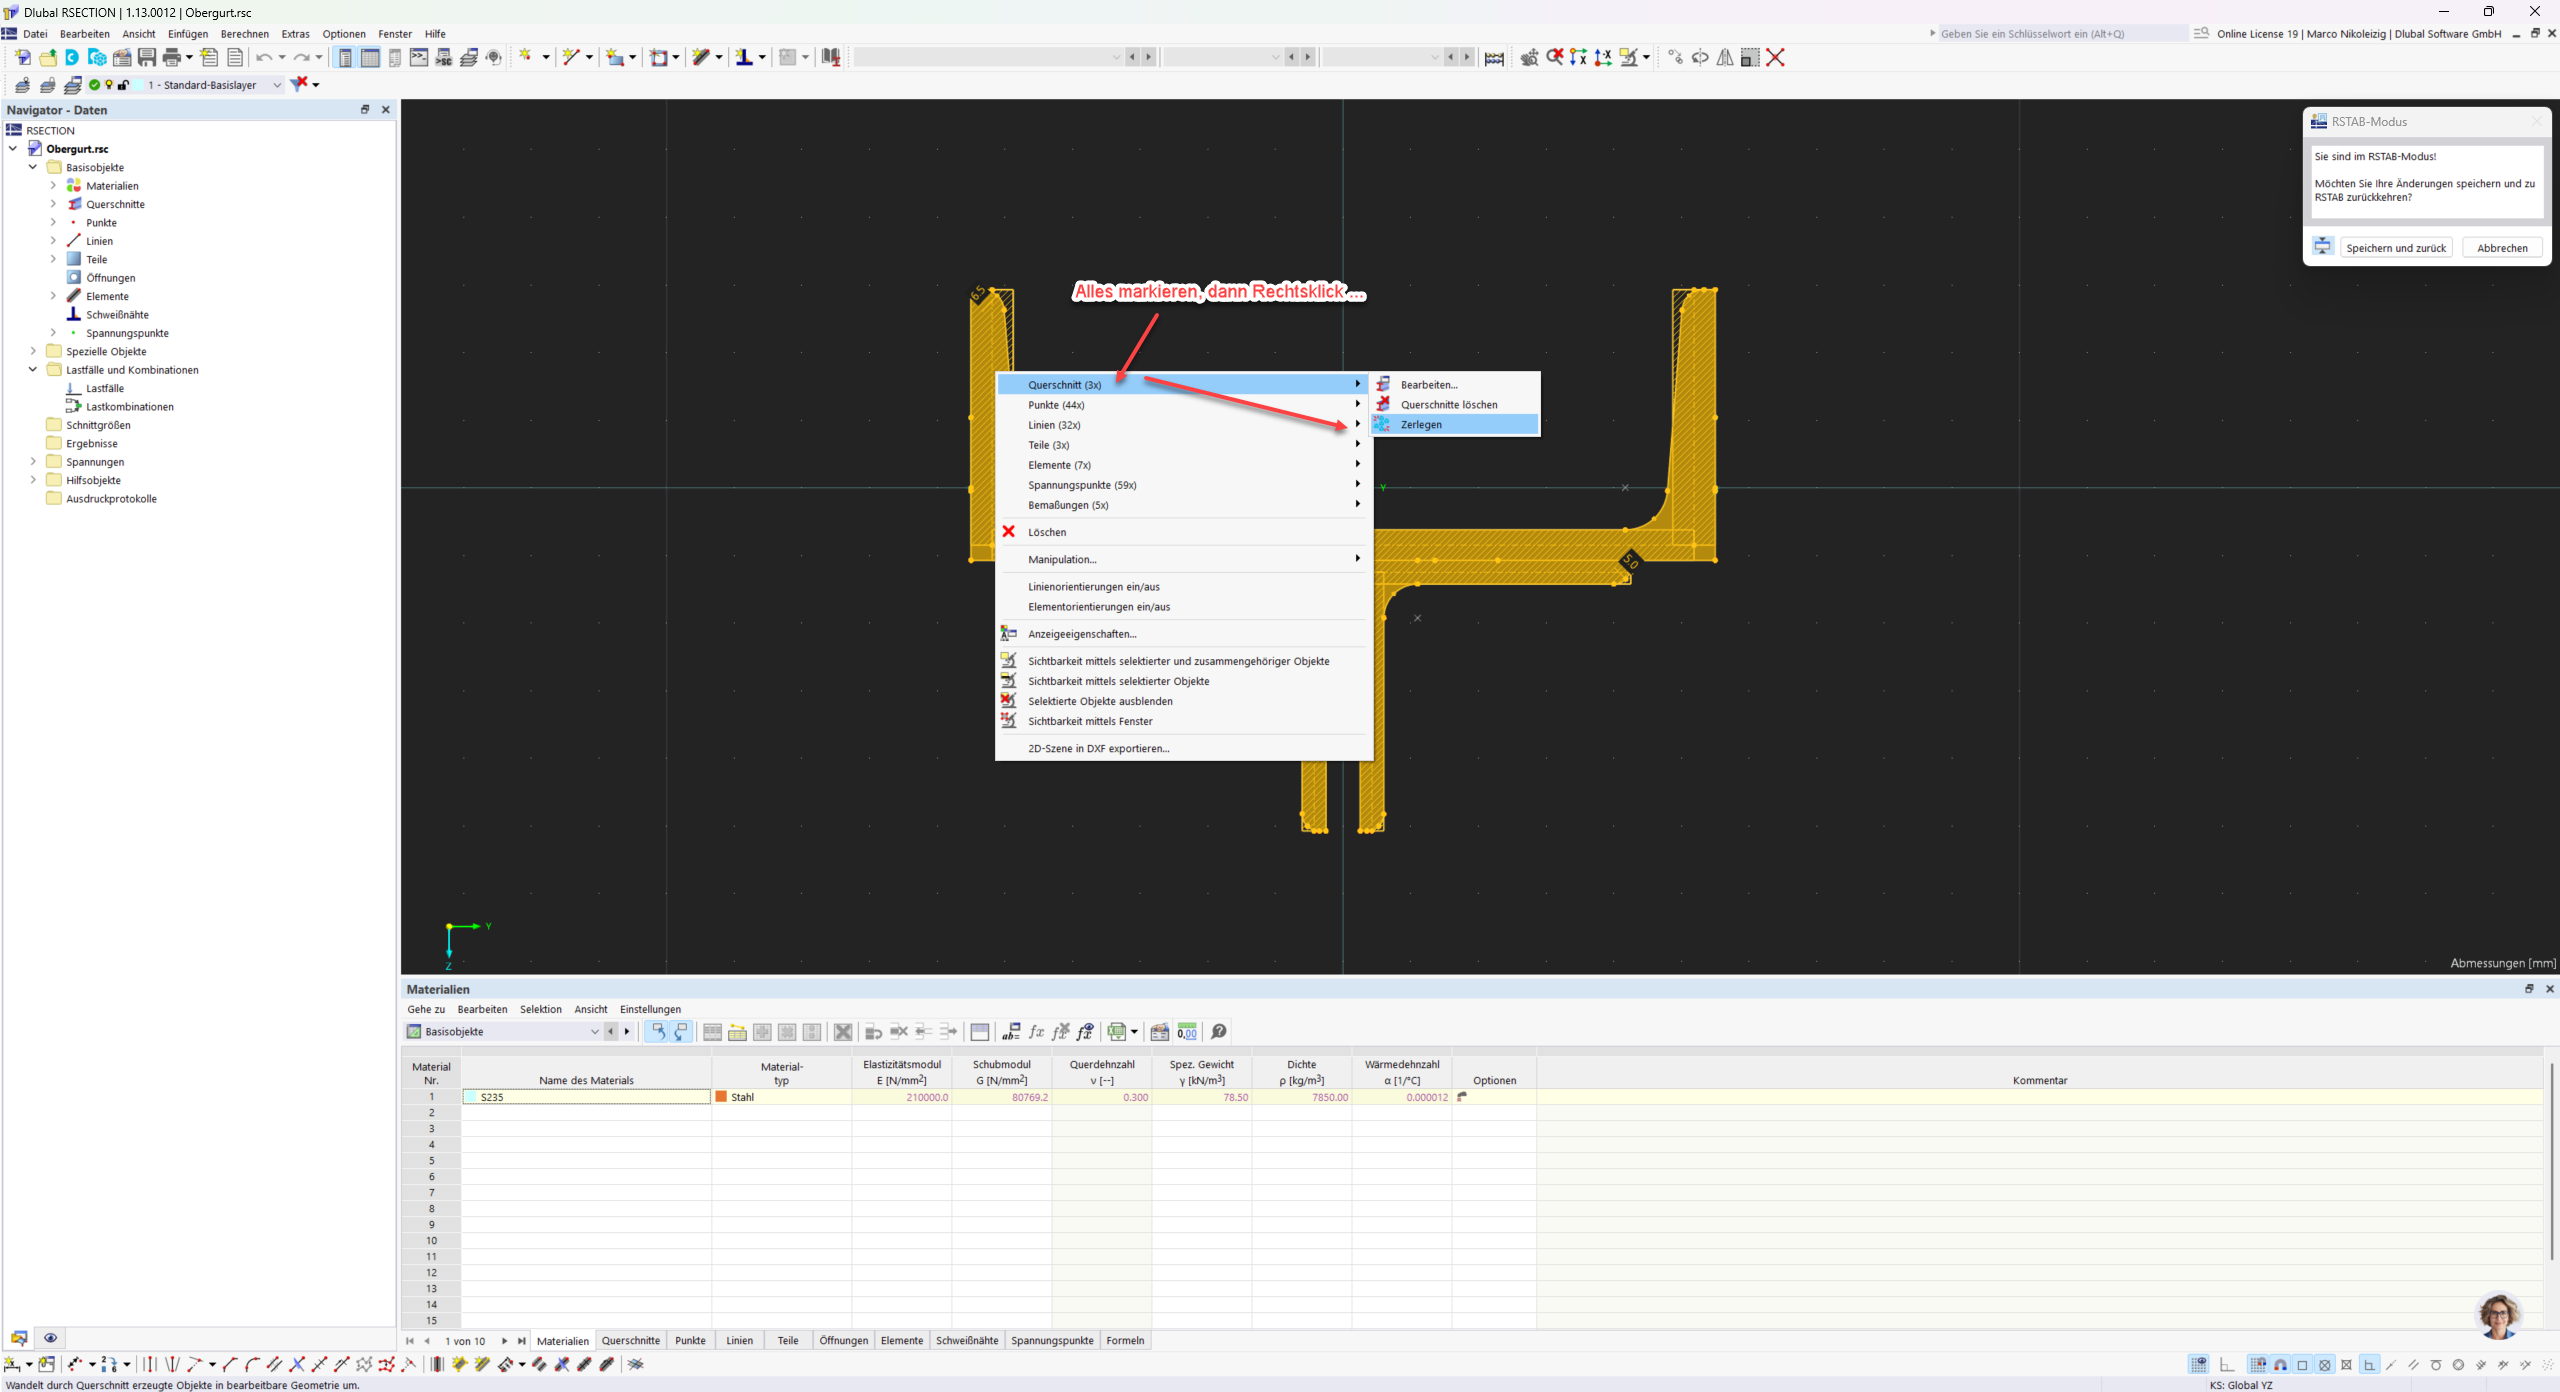This screenshot has width=2560, height=1392.
Task: Click the orange Stahl color swatch
Action: coord(721,1097)
